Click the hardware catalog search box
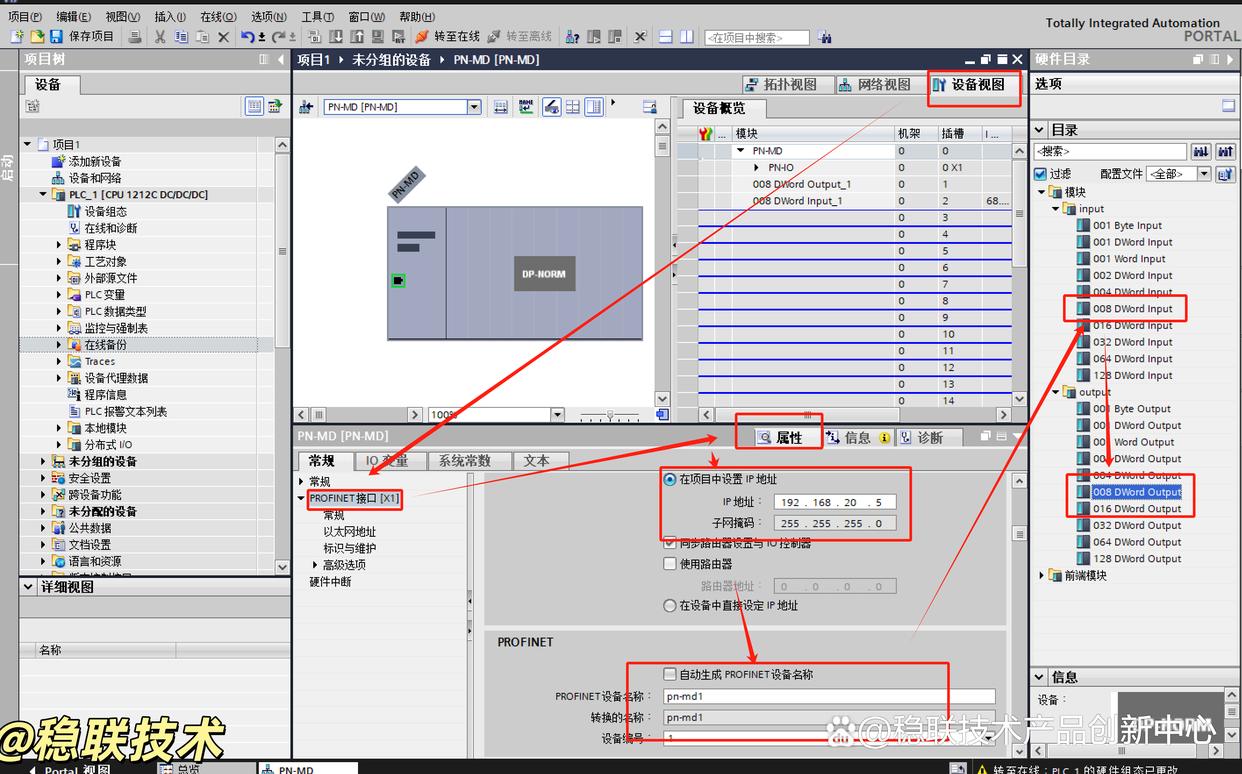The image size is (1242, 774). (1109, 151)
